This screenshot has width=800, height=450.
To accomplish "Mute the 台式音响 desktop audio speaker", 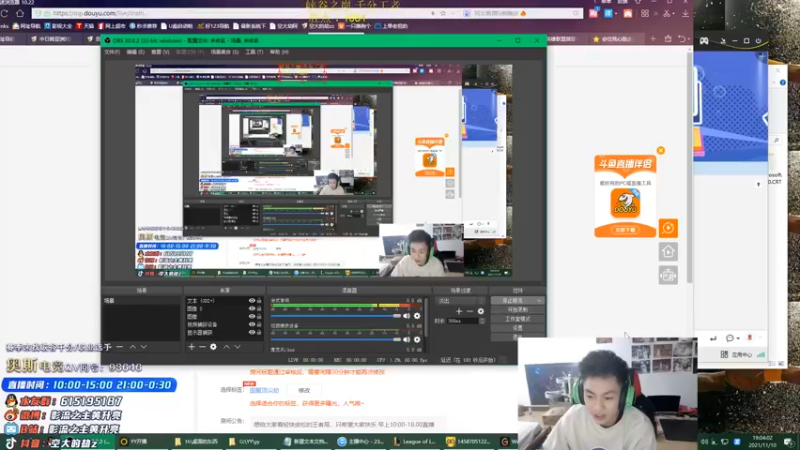I will [x=407, y=316].
